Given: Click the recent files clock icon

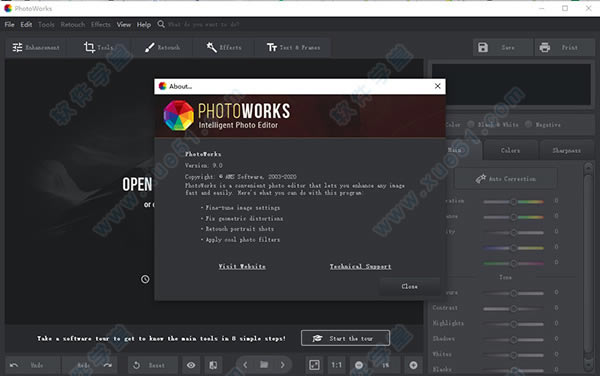Looking at the screenshot, I should (145, 279).
